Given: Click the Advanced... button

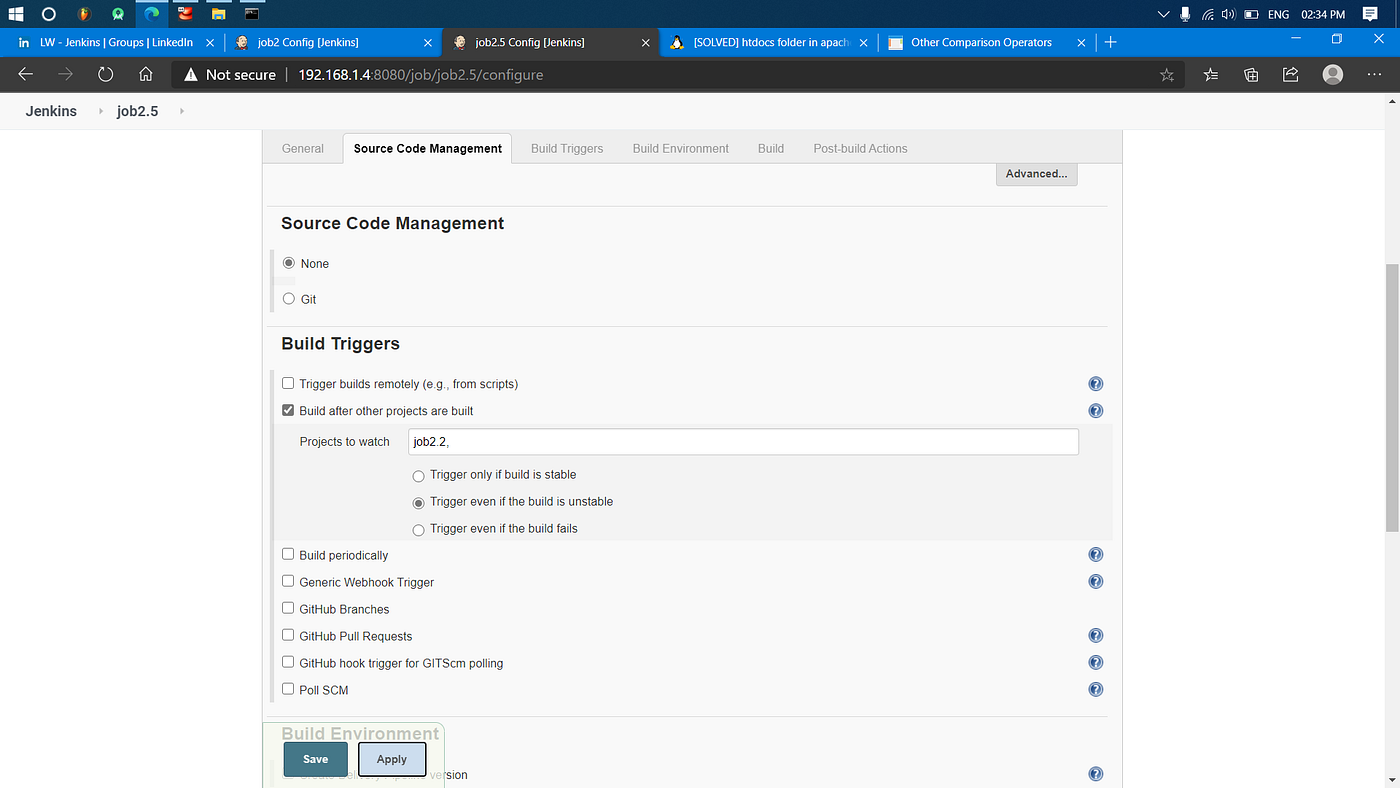Looking at the screenshot, I should 1036,173.
